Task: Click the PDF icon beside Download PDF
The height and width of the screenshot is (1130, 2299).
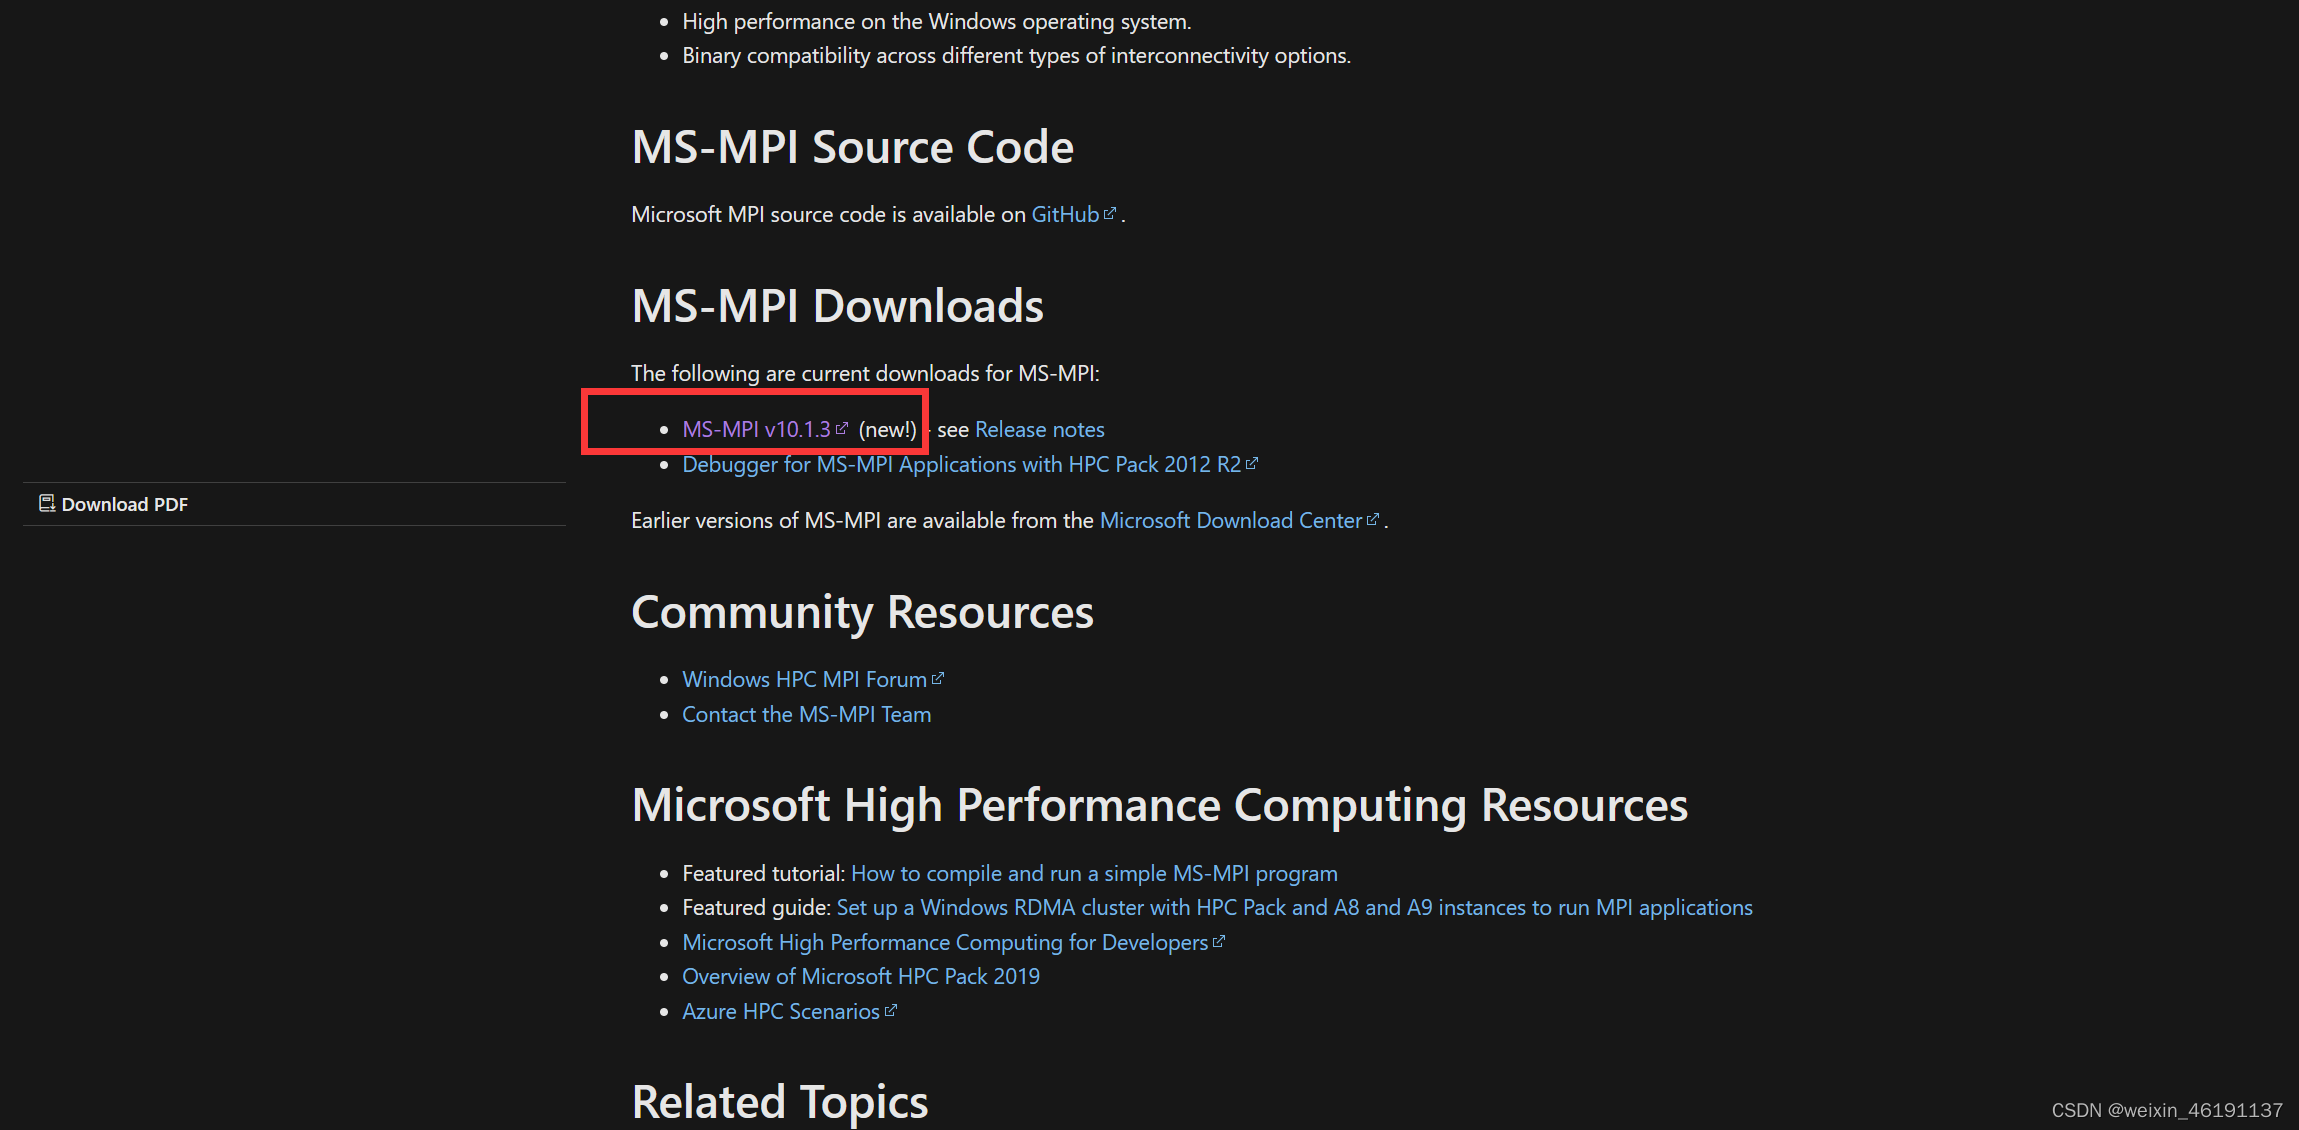Action: tap(47, 503)
